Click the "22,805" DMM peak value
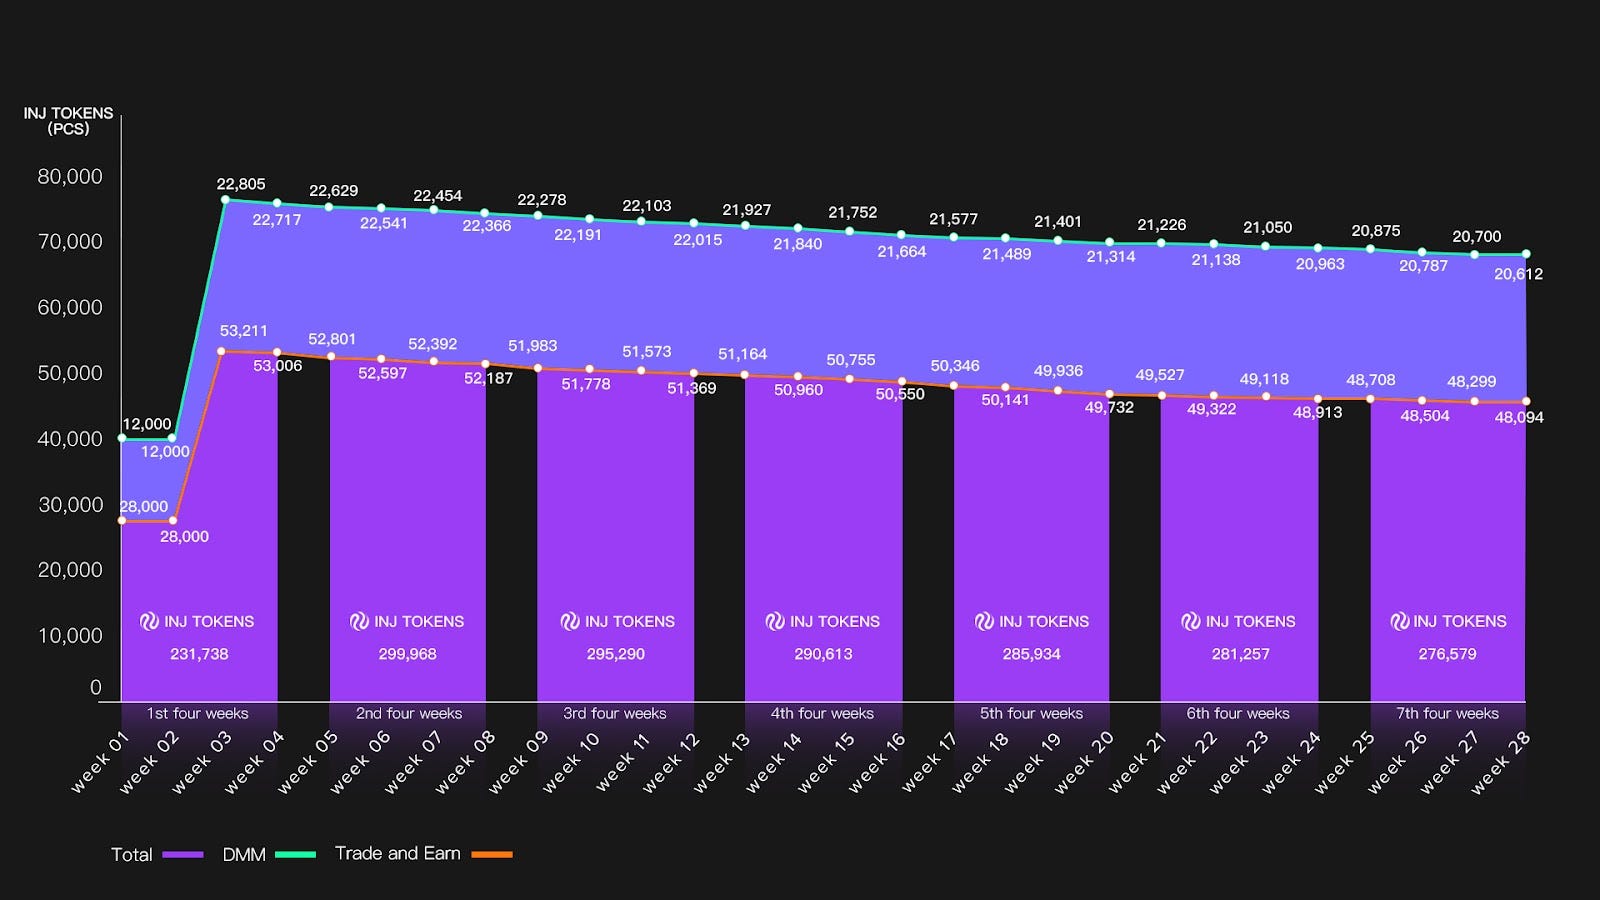This screenshot has width=1600, height=900. [x=241, y=184]
